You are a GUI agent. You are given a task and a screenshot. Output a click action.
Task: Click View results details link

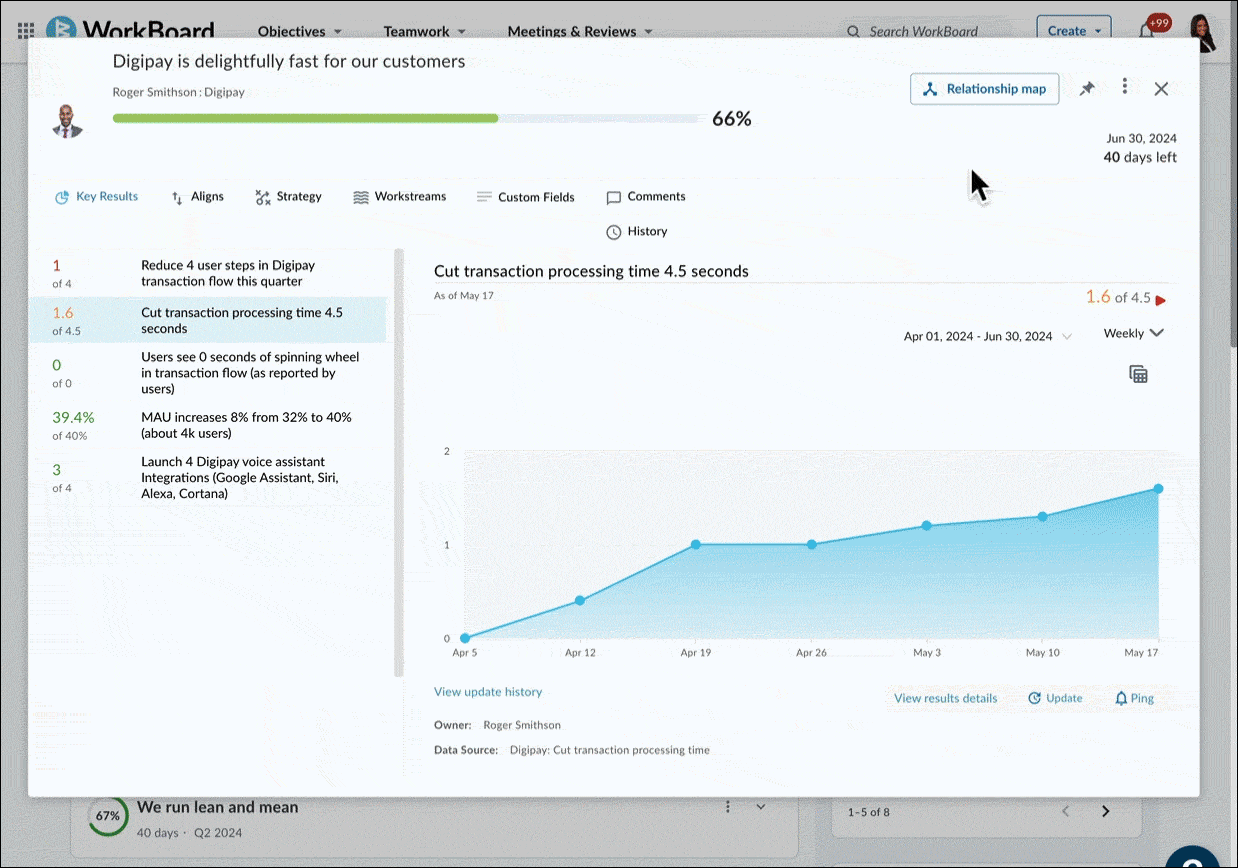[946, 698]
